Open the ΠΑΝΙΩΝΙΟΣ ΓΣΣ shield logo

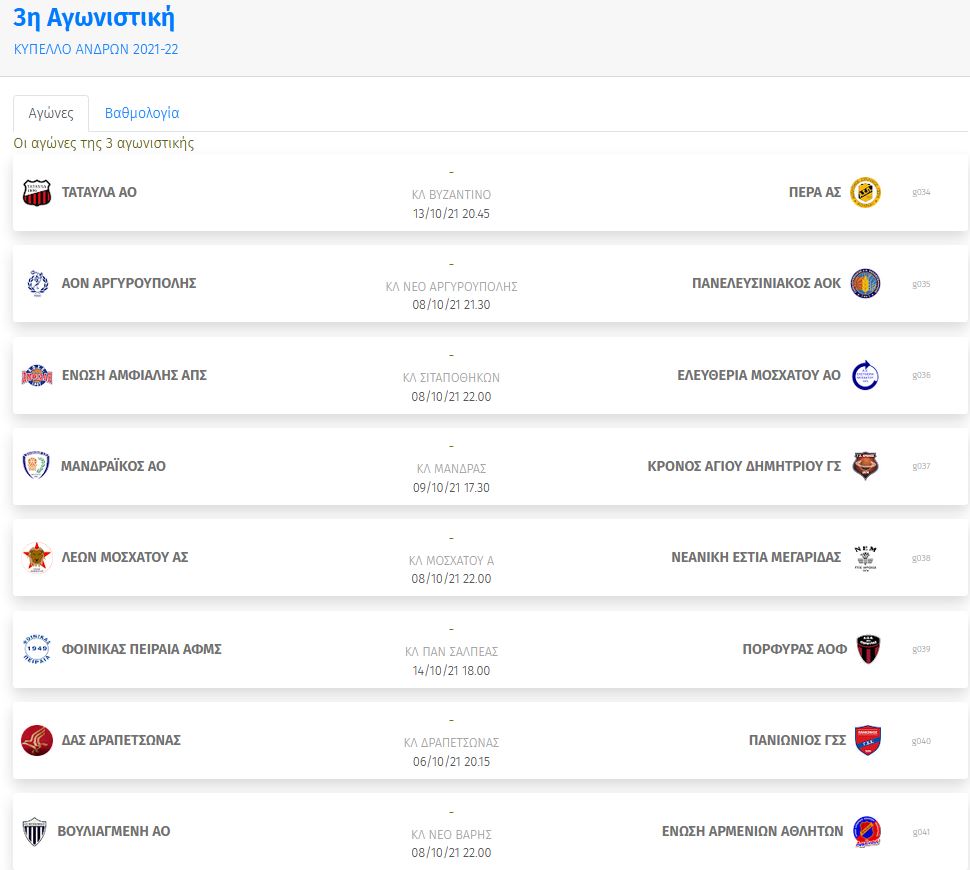(867, 740)
